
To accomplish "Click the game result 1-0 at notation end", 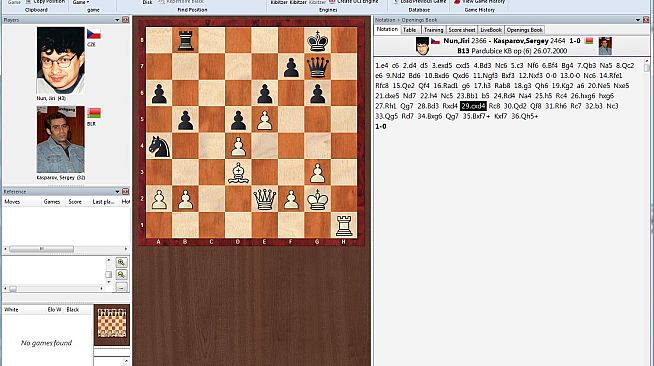I will 381,126.
